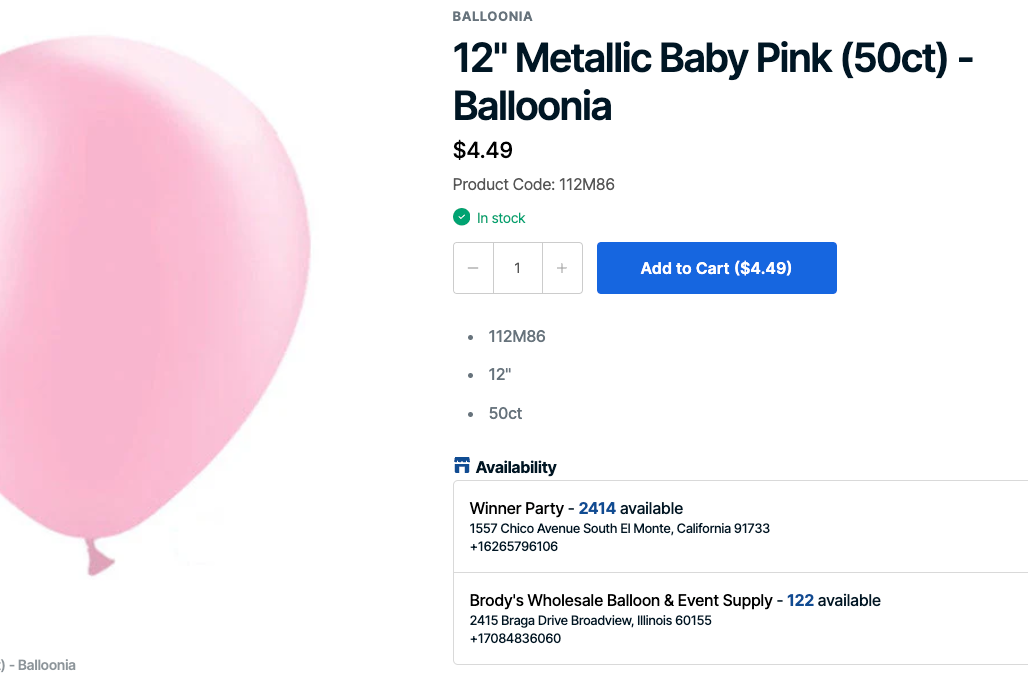Click the pink balloon product image

(150, 300)
